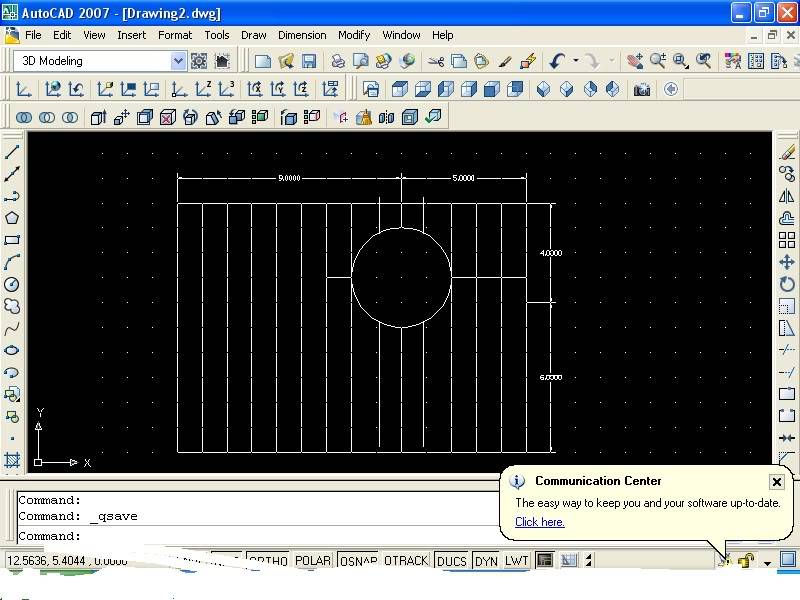Image resolution: width=800 pixels, height=600 pixels.
Task: Click the Undo arrow icon
Action: tap(557, 61)
